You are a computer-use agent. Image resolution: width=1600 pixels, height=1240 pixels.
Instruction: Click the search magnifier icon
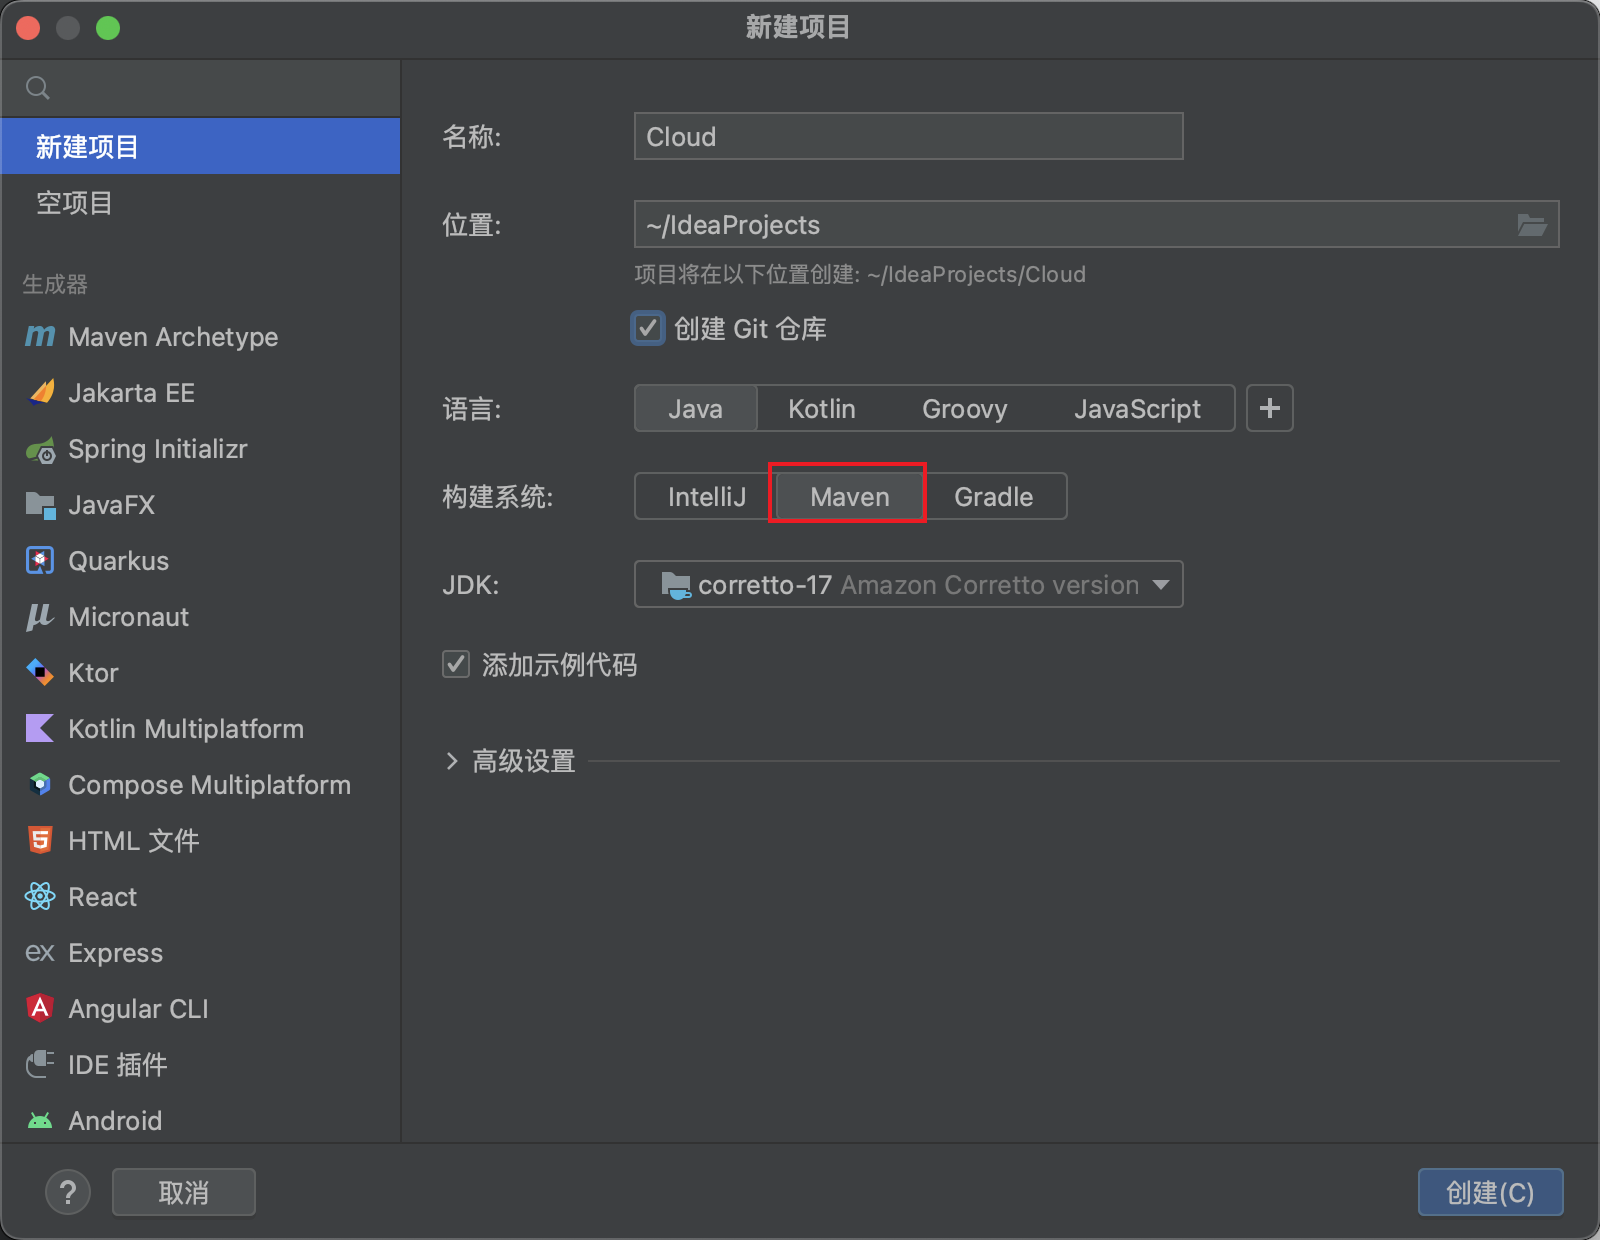[38, 88]
